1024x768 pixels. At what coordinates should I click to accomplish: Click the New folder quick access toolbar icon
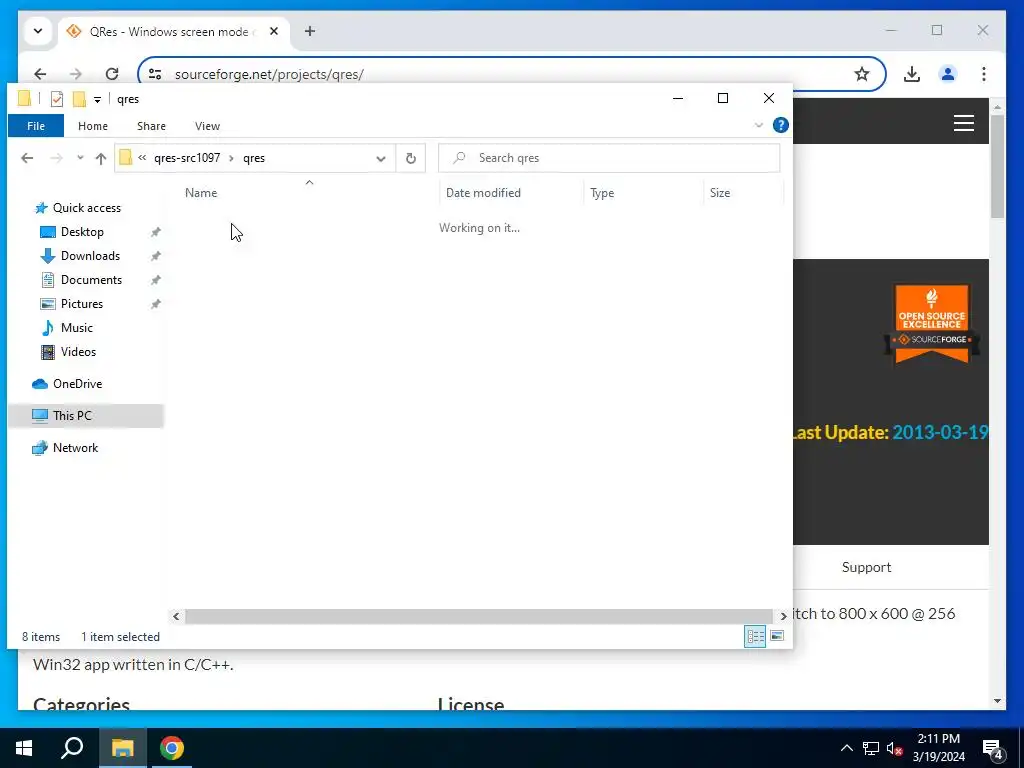[x=79, y=99]
